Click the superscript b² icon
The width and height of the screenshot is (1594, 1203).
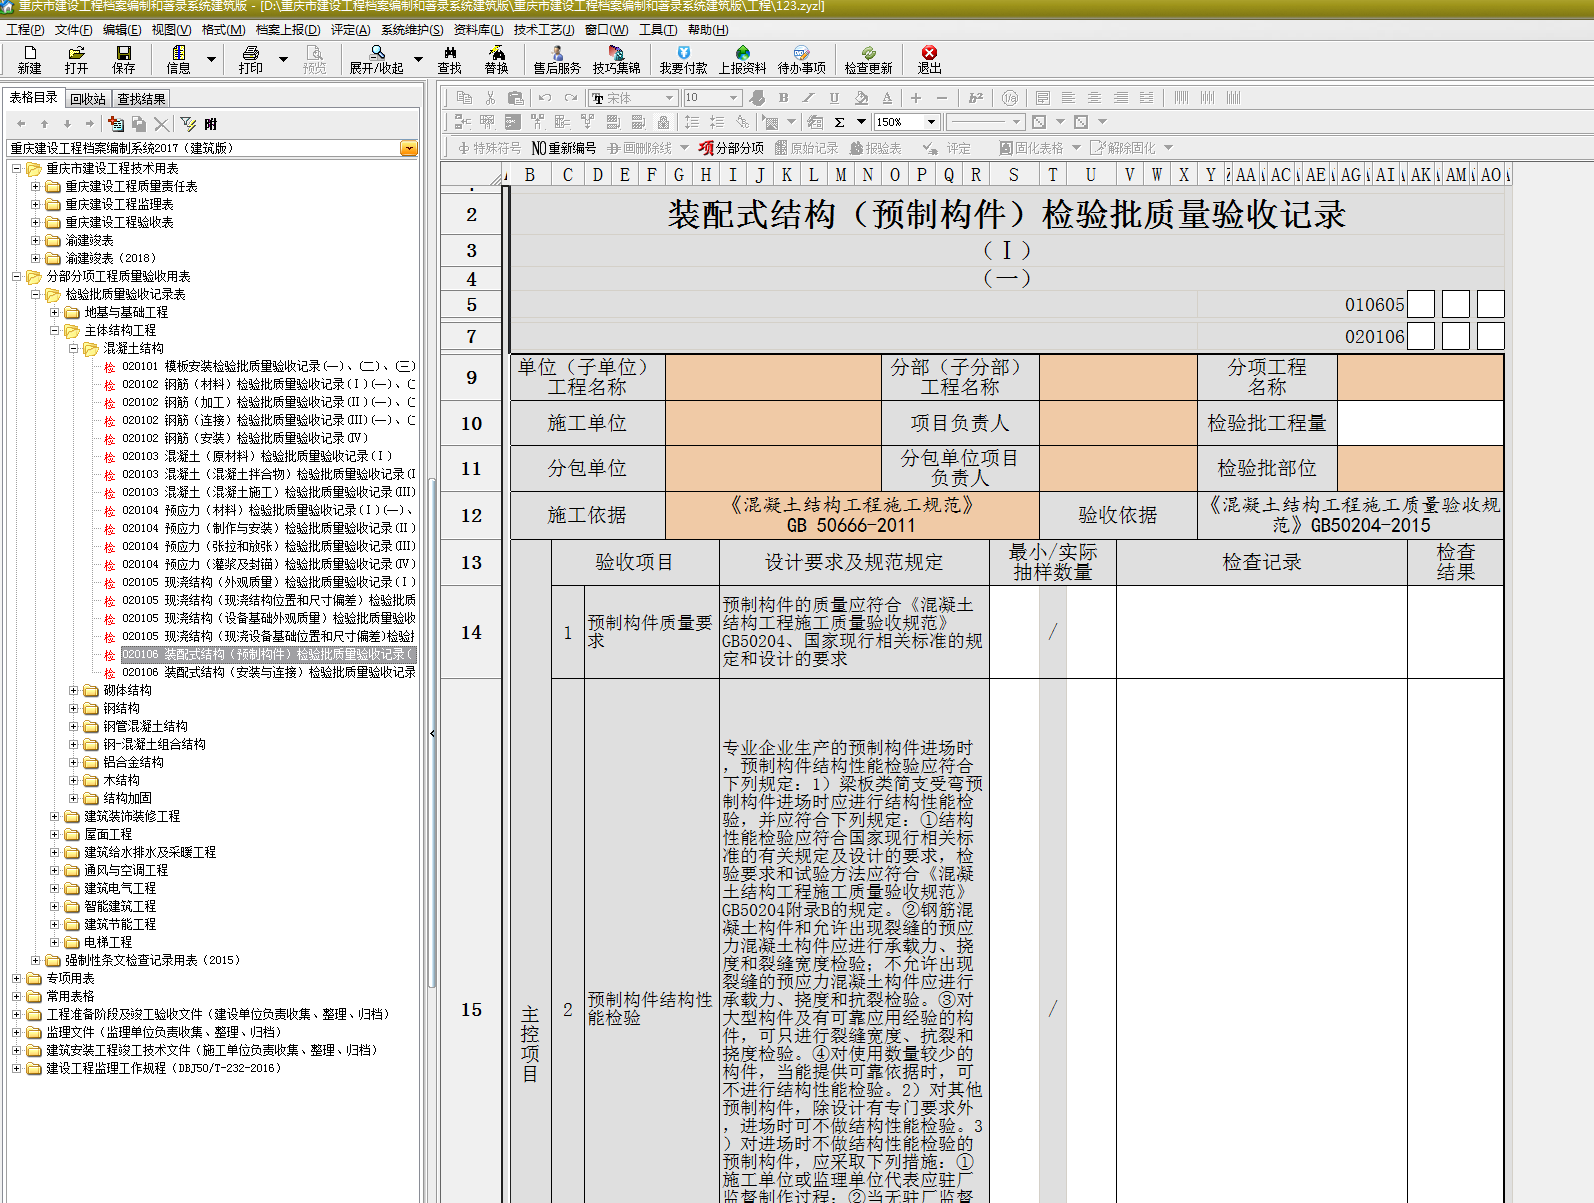(976, 98)
